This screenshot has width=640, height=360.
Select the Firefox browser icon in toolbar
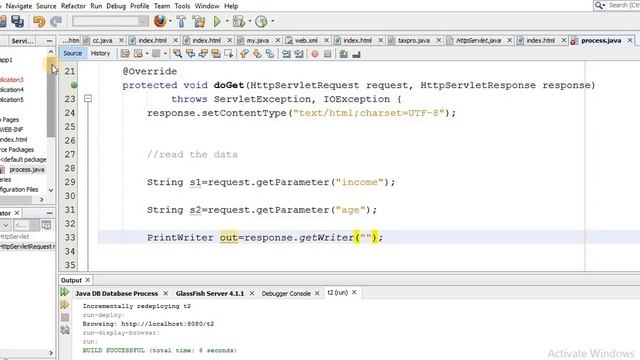pyautogui.click(x=160, y=21)
